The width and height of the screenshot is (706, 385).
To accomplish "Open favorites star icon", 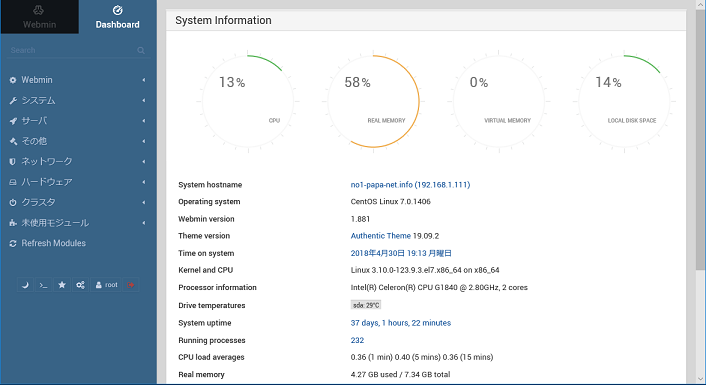I will [62, 285].
